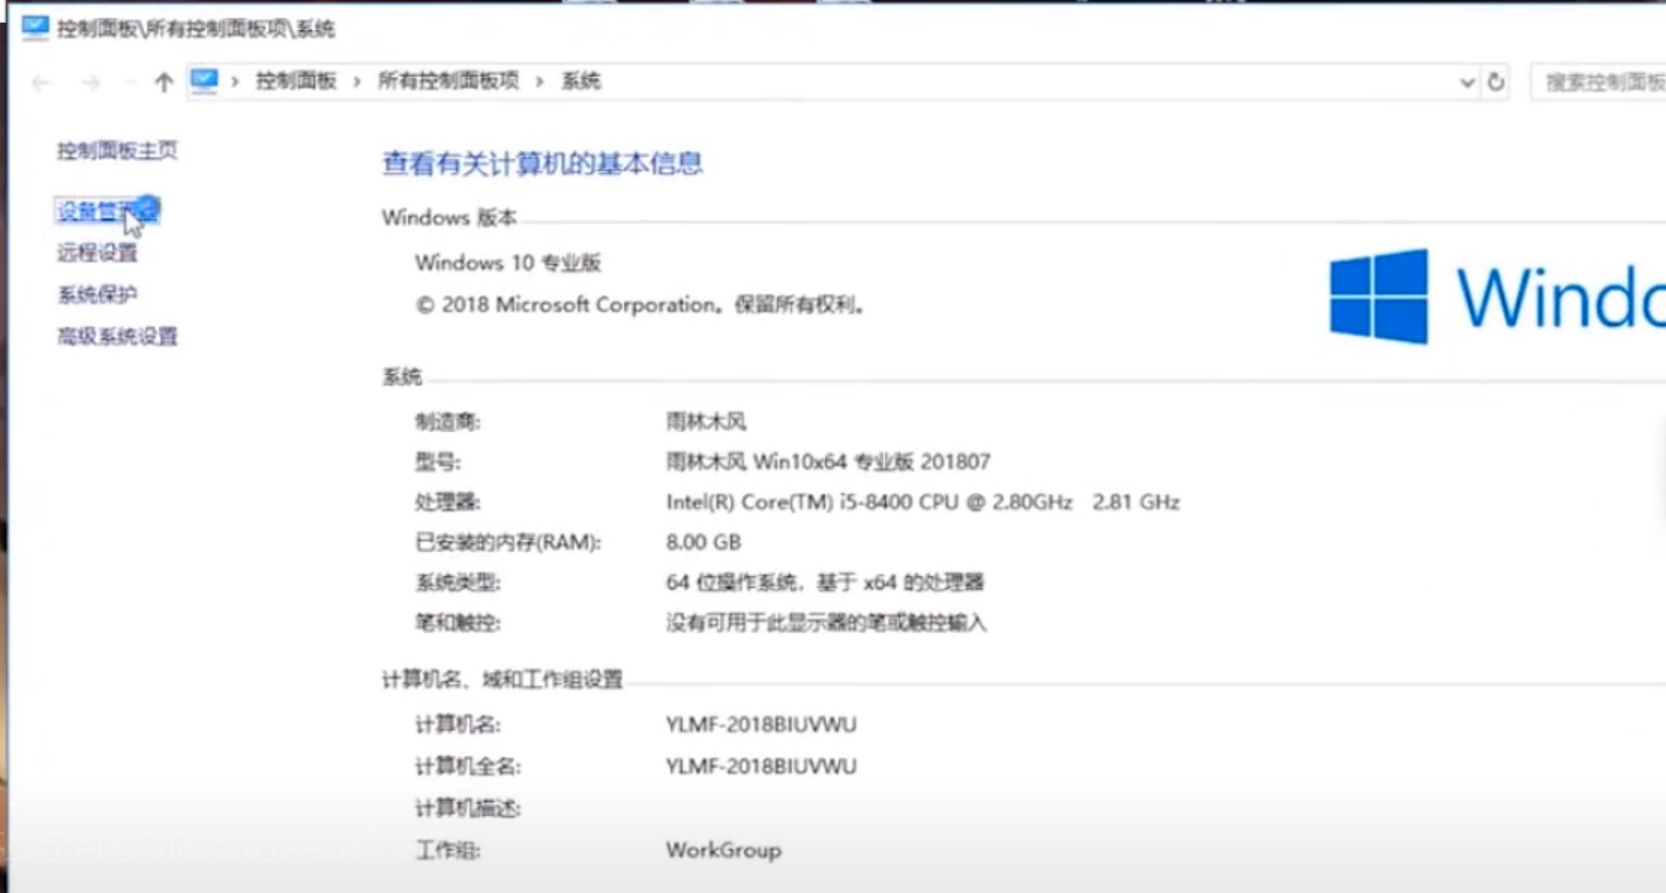Click the back navigation arrow

pyautogui.click(x=41, y=82)
